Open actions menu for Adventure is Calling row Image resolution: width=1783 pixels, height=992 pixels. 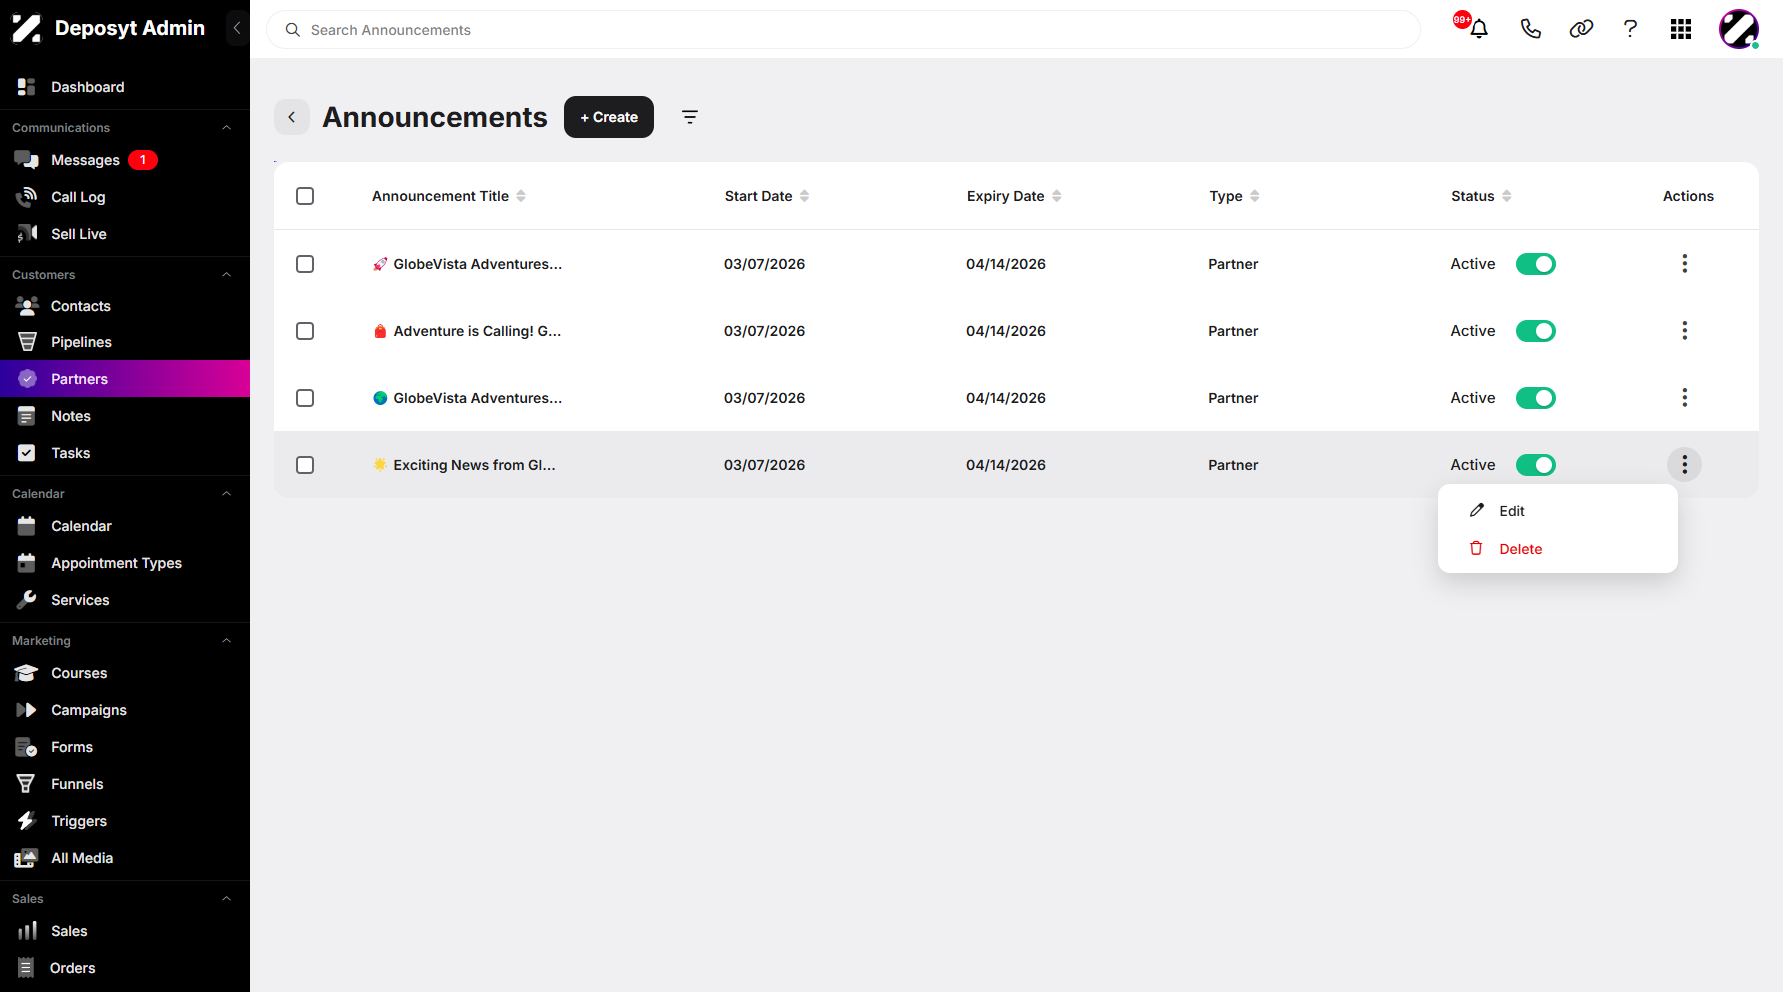pos(1685,331)
